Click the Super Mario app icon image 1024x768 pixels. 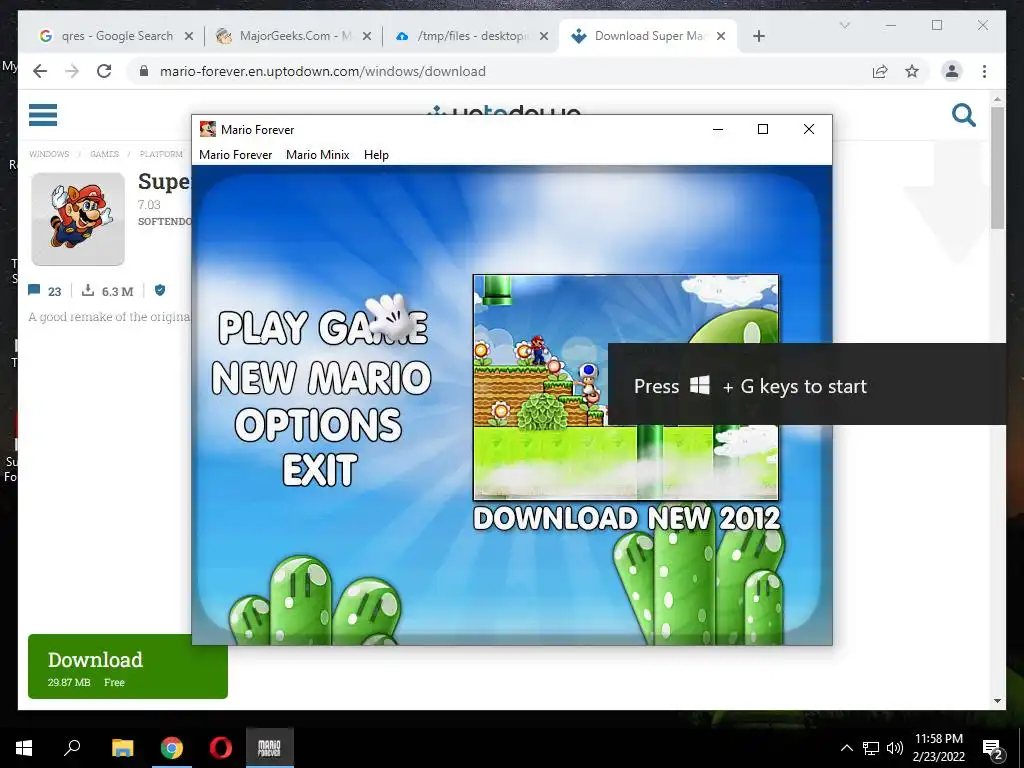tap(78, 219)
